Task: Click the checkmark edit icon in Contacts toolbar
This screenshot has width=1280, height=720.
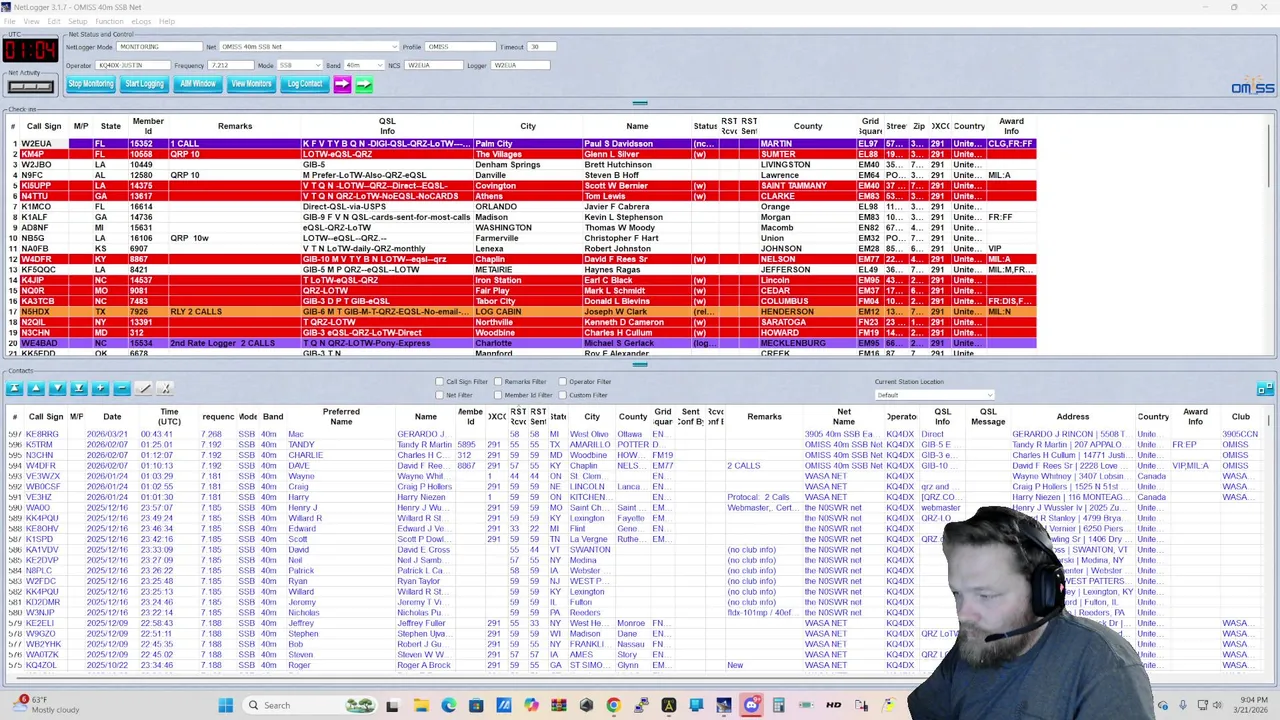Action: coord(144,388)
